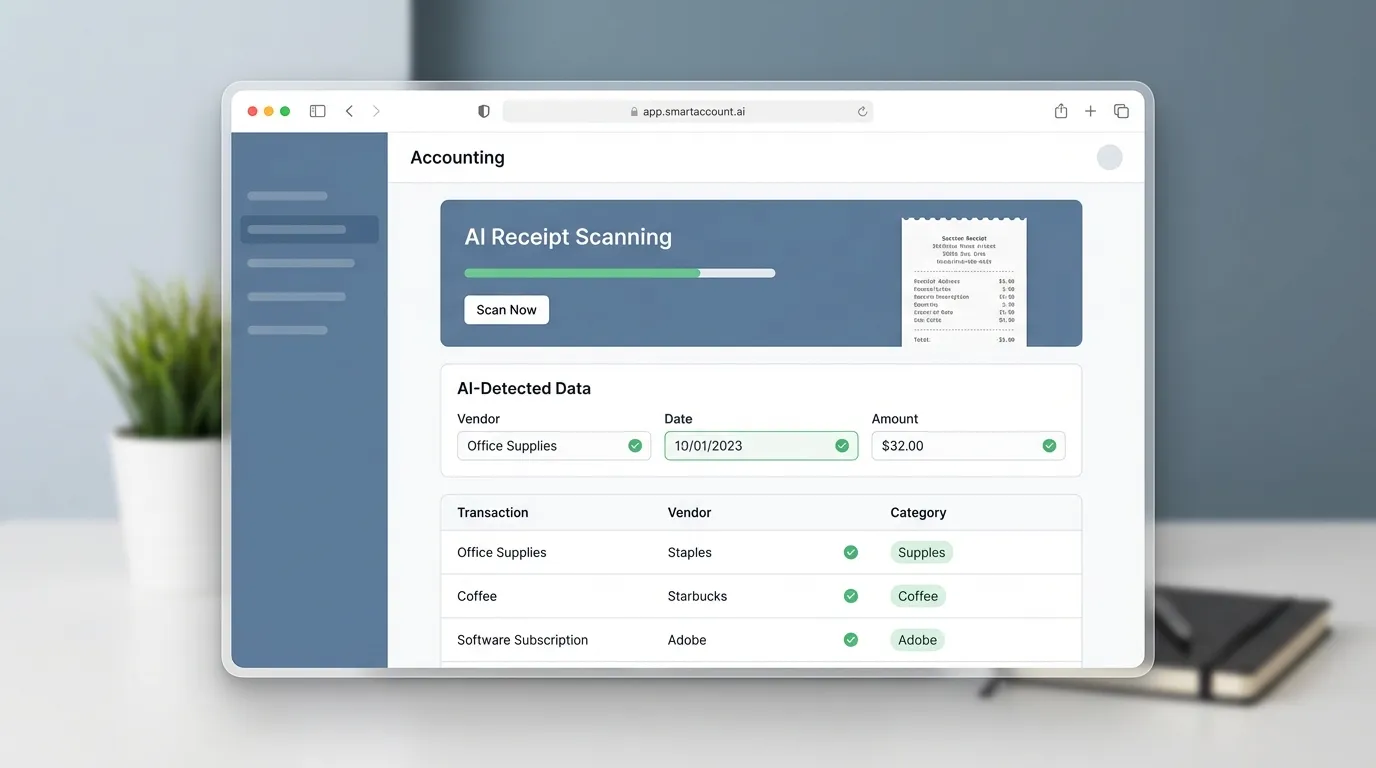The width and height of the screenshot is (1376, 768).
Task: Click the receipt scanning progress bar
Action: (619, 273)
